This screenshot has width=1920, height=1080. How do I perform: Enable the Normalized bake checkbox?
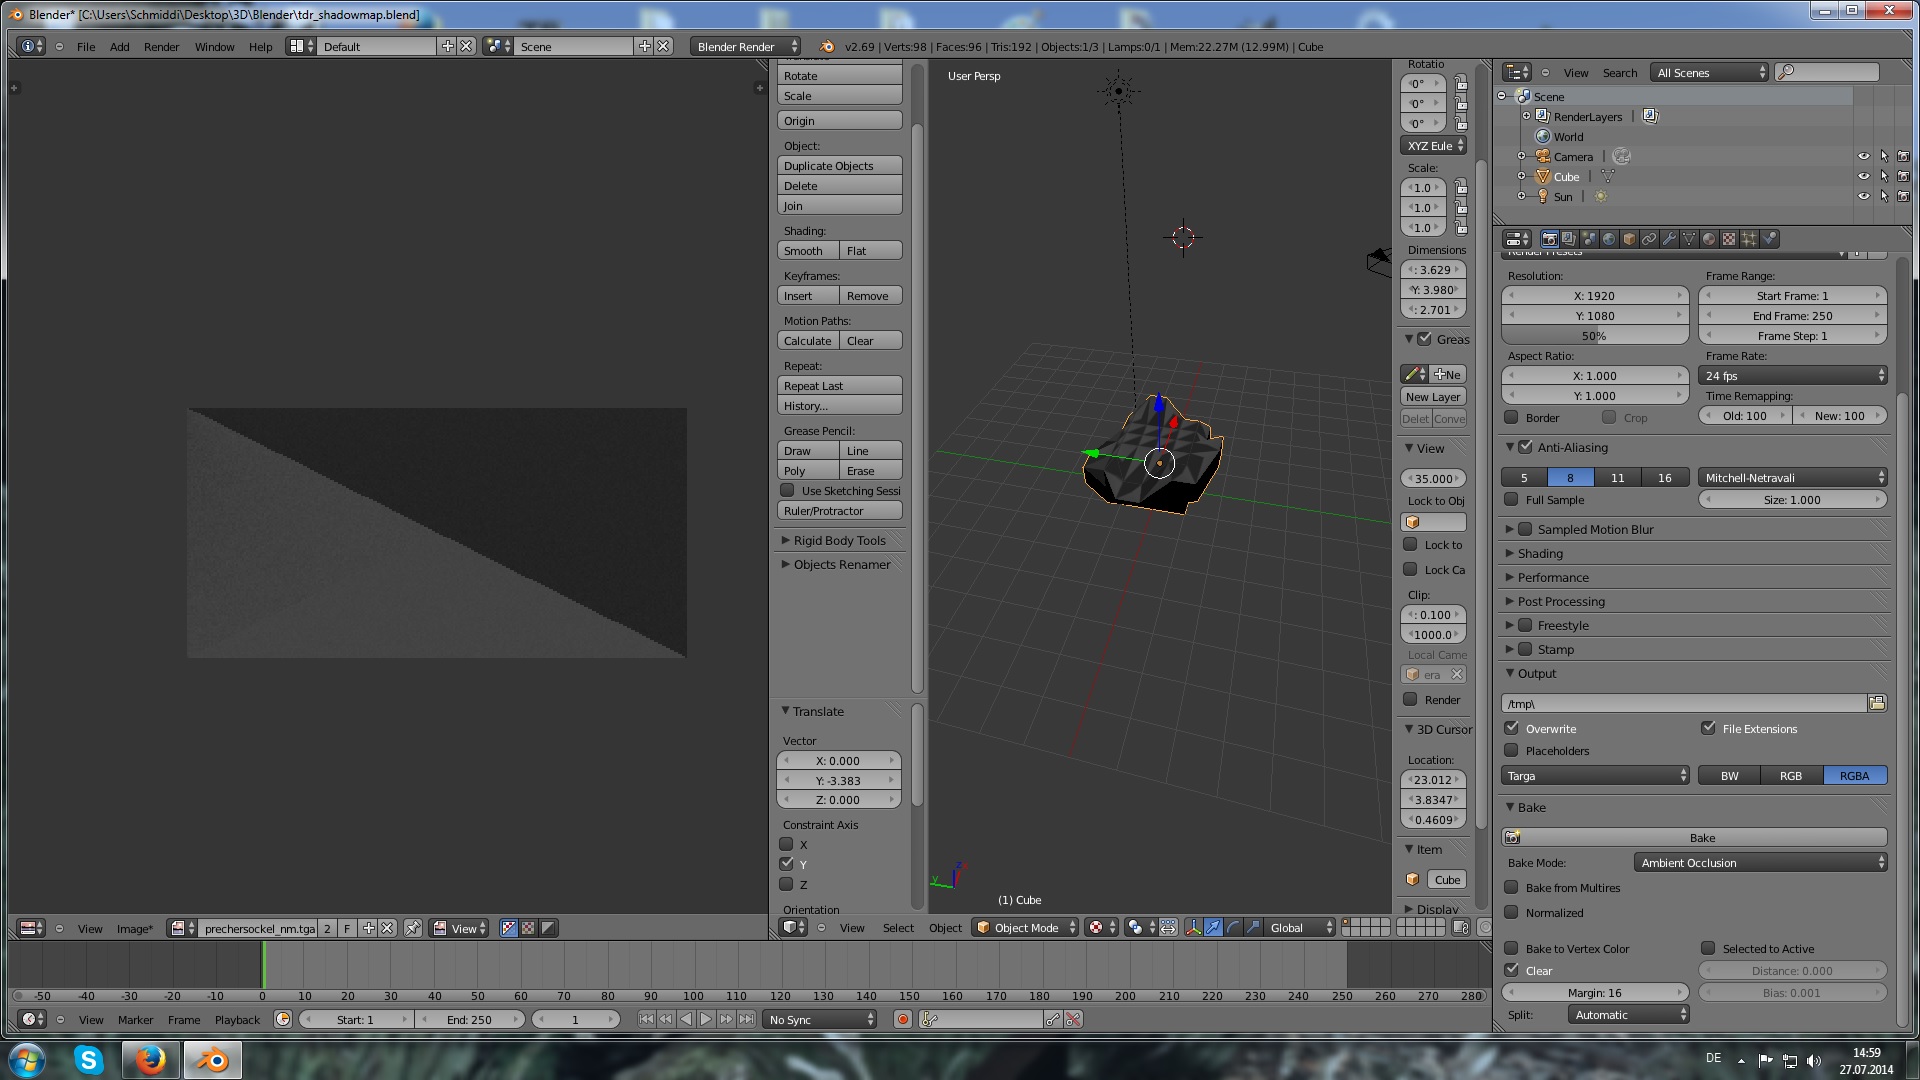tap(1512, 912)
